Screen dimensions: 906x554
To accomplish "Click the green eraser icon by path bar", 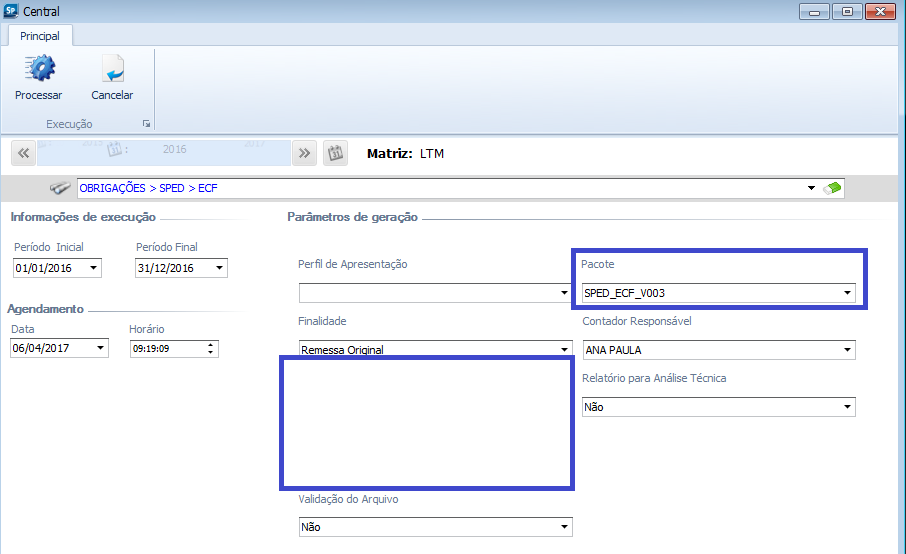I will point(833,188).
